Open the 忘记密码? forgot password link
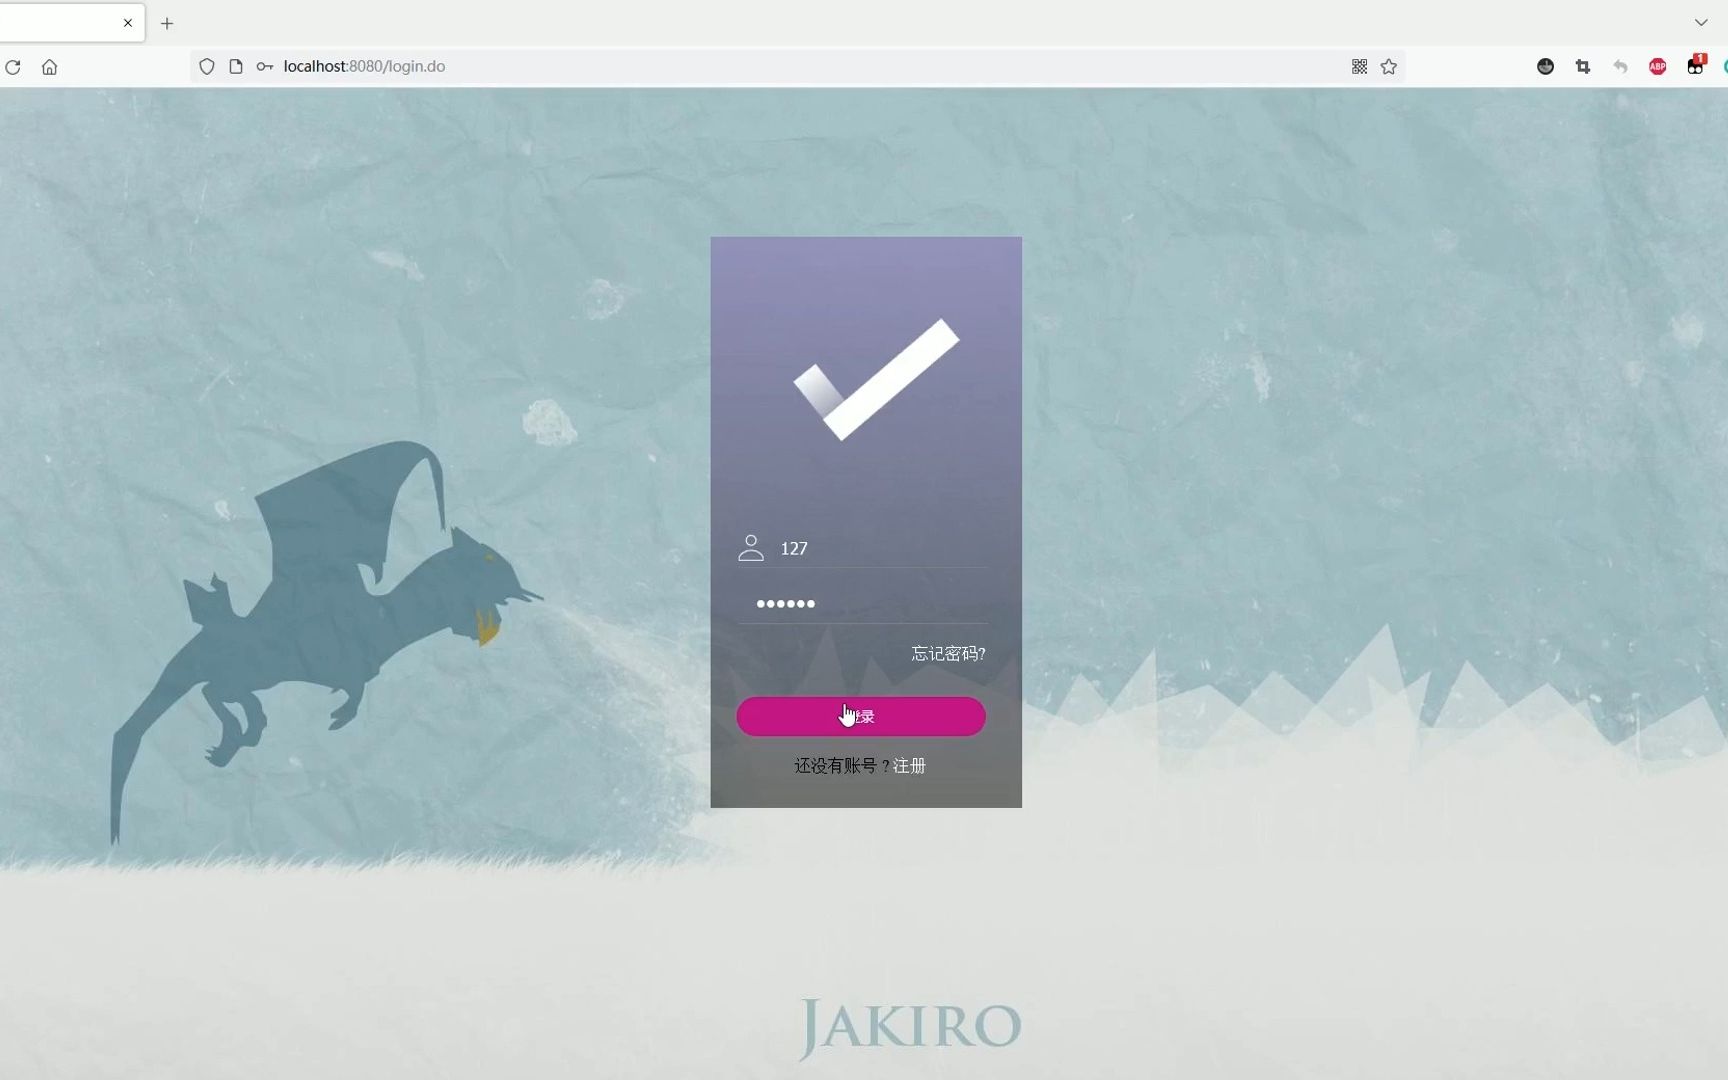1728x1080 pixels. (x=948, y=654)
